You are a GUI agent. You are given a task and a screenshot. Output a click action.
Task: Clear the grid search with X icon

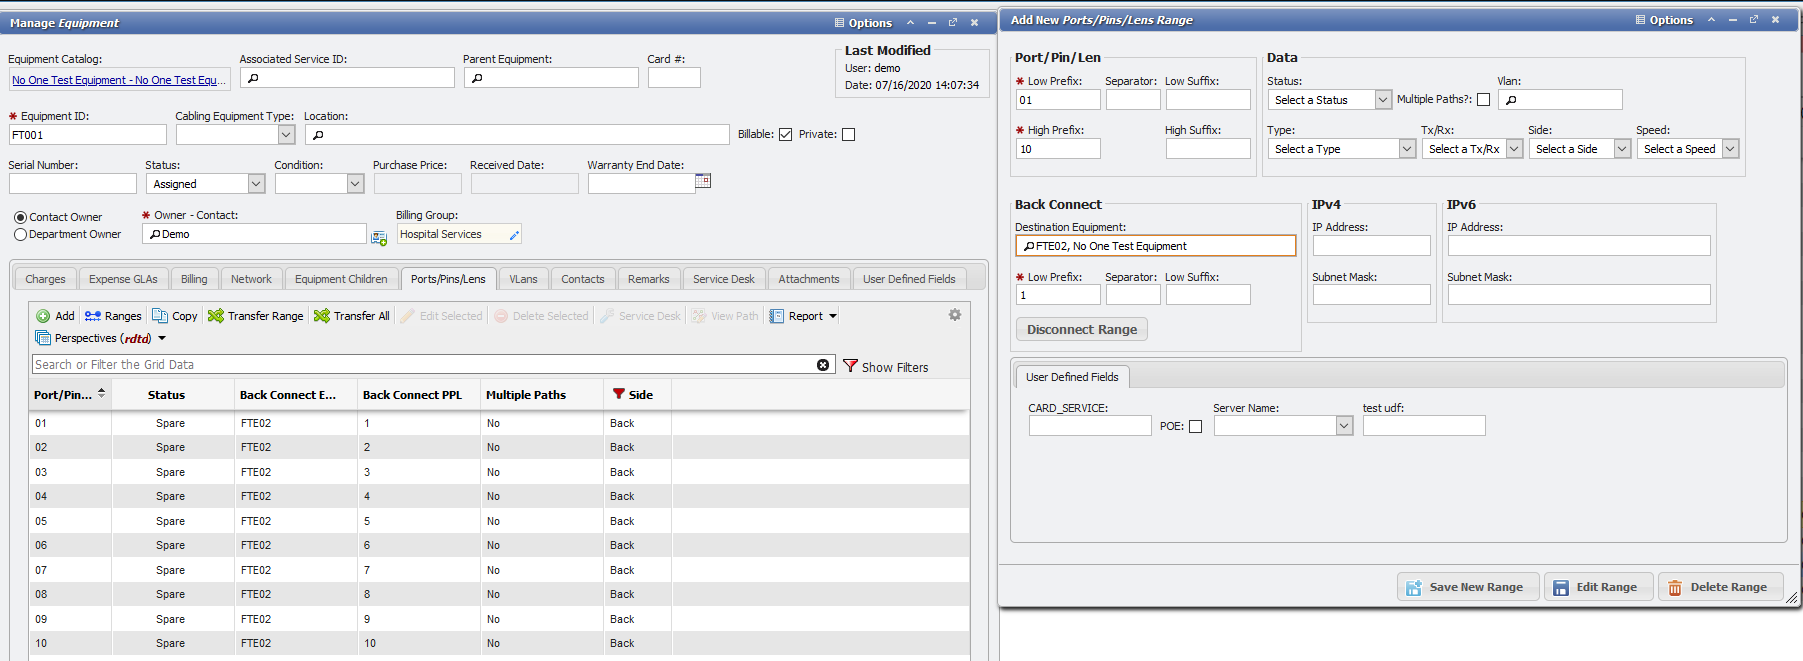pos(823,365)
